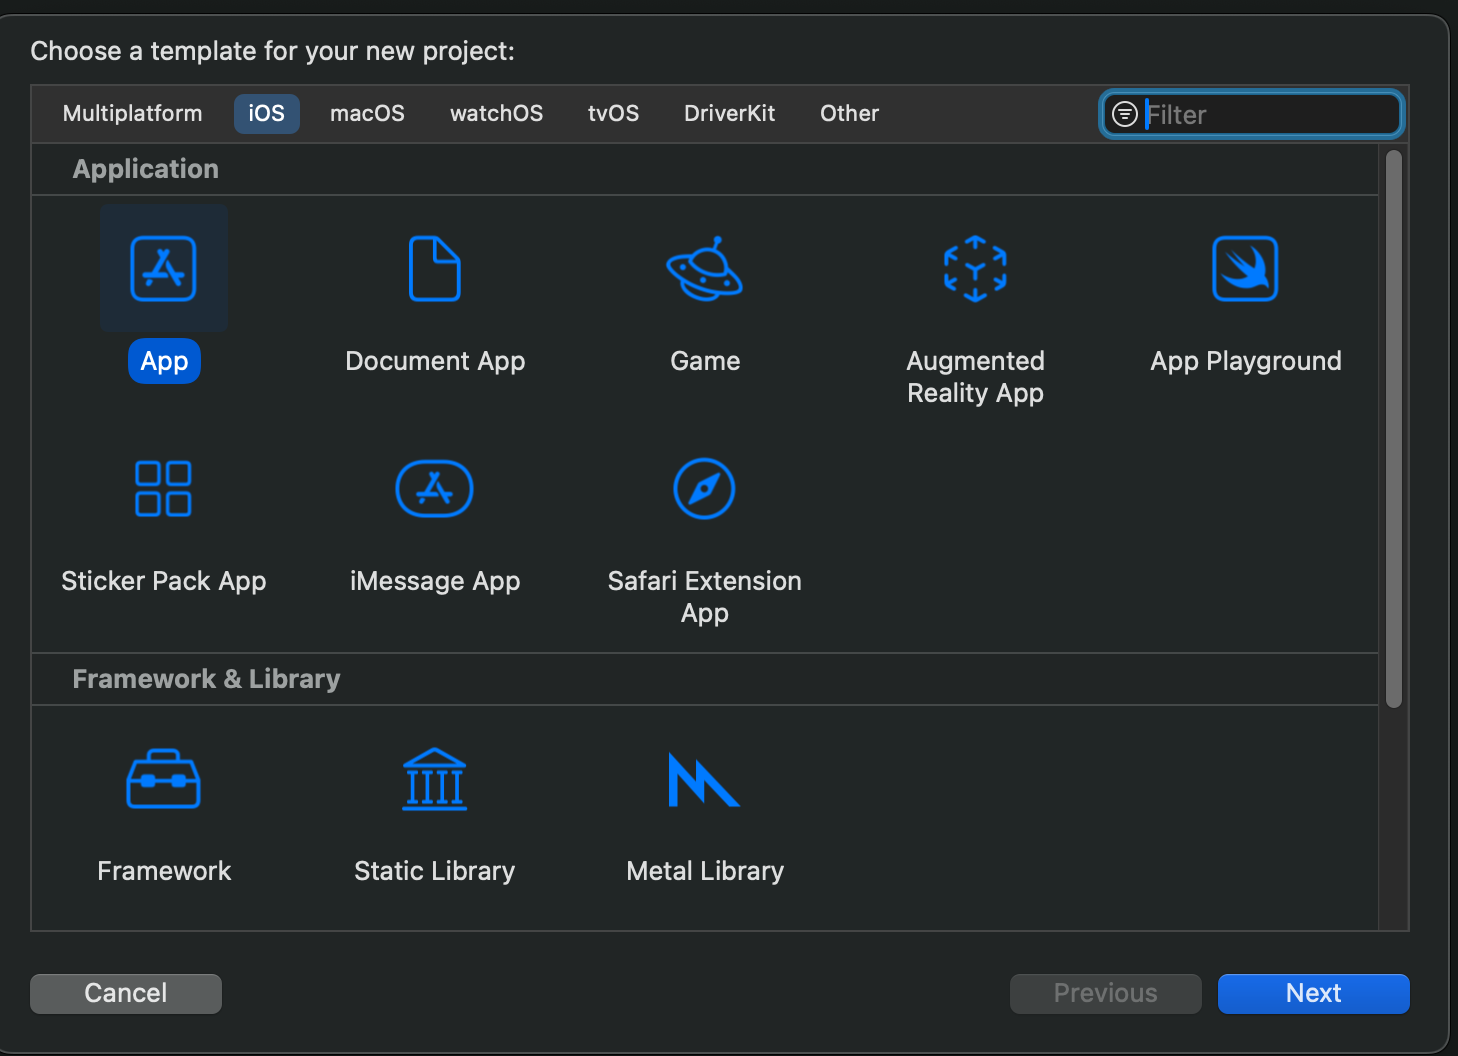Screen dimensions: 1458x1056
Task: Pick the Static Library building icon
Action: coord(435,779)
